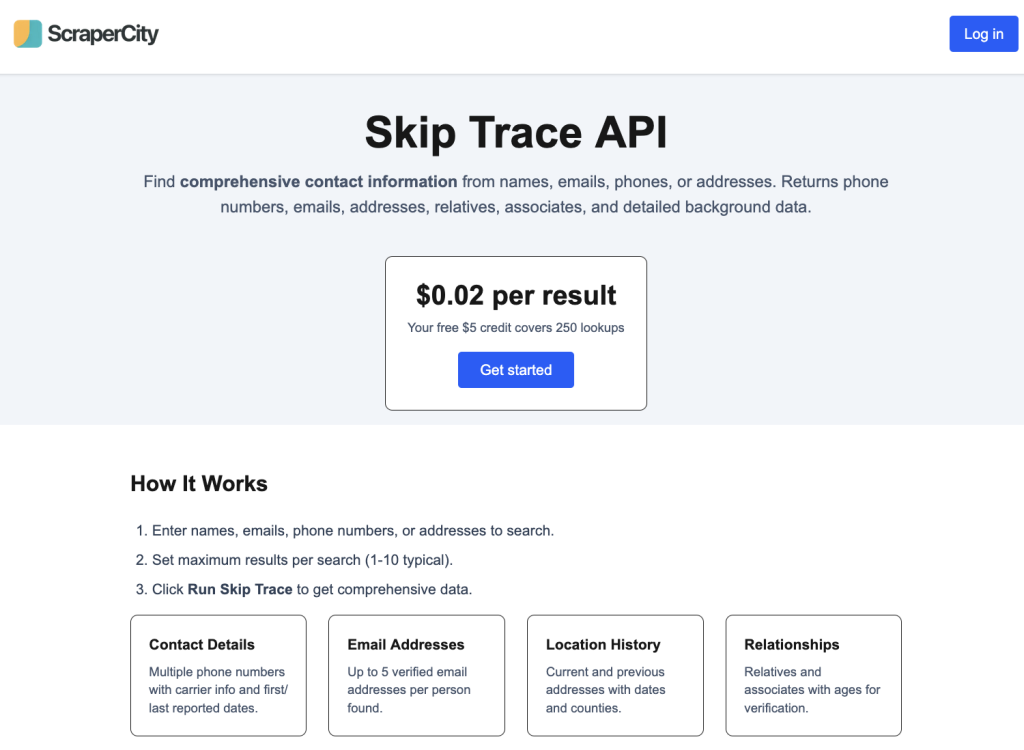Click the How It Works heading

click(199, 484)
